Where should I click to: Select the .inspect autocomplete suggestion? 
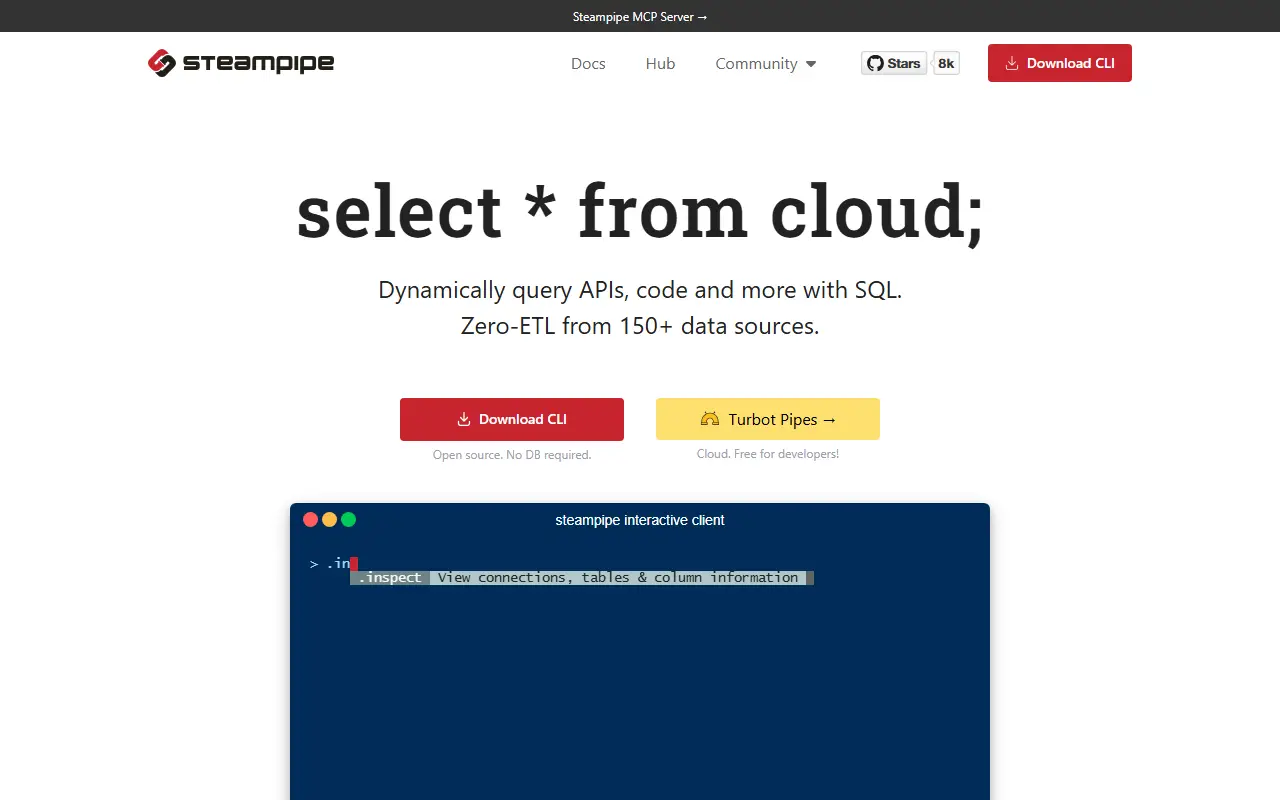point(582,577)
